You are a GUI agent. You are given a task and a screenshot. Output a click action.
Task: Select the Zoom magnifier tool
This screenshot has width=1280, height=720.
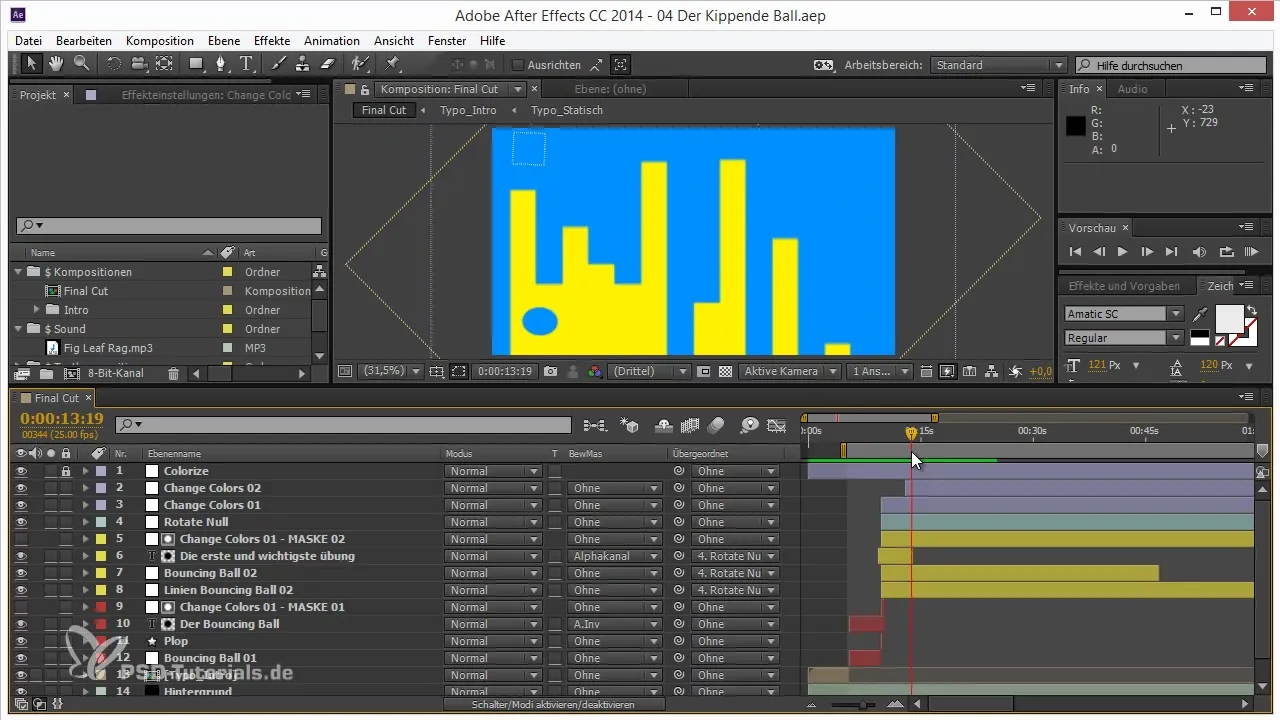point(81,64)
